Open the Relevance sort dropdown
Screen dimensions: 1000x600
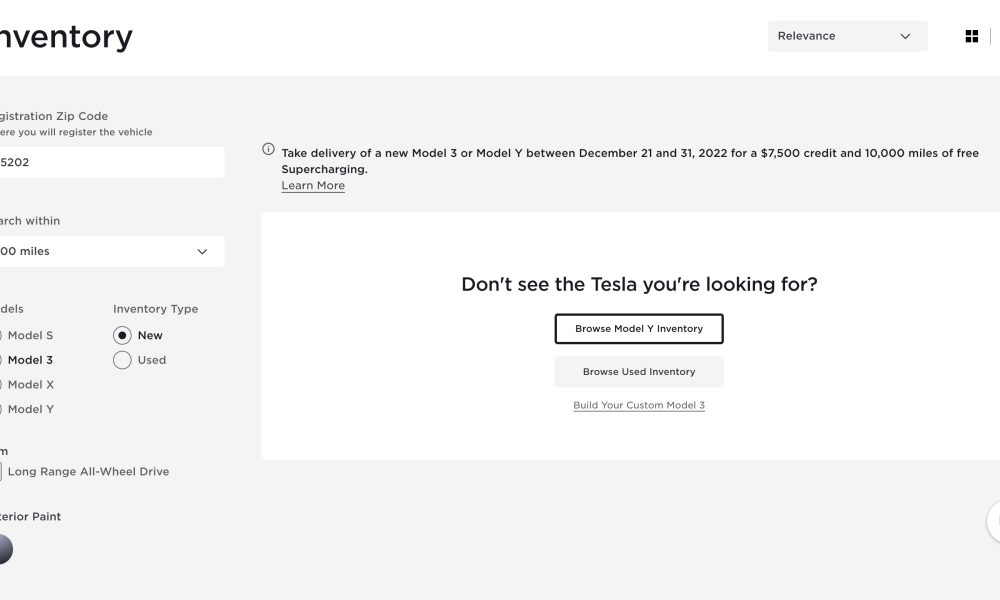coord(847,36)
